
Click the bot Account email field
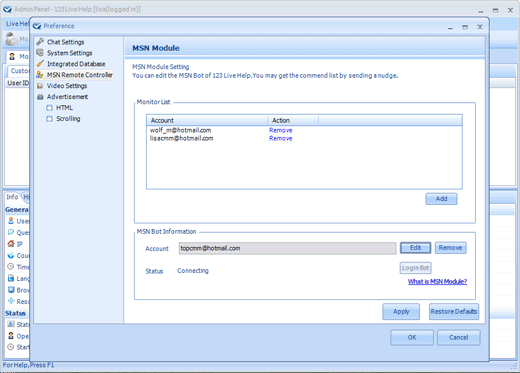click(x=287, y=248)
